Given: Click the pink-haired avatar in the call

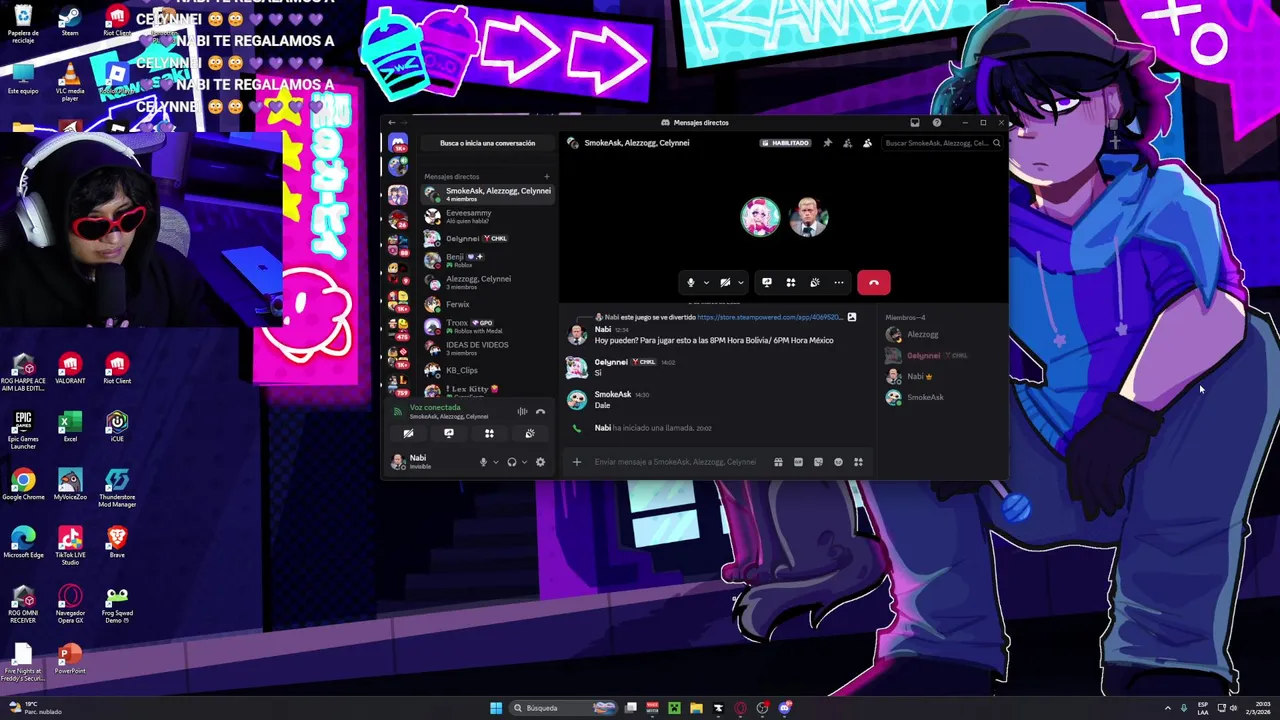Looking at the screenshot, I should click(760, 217).
